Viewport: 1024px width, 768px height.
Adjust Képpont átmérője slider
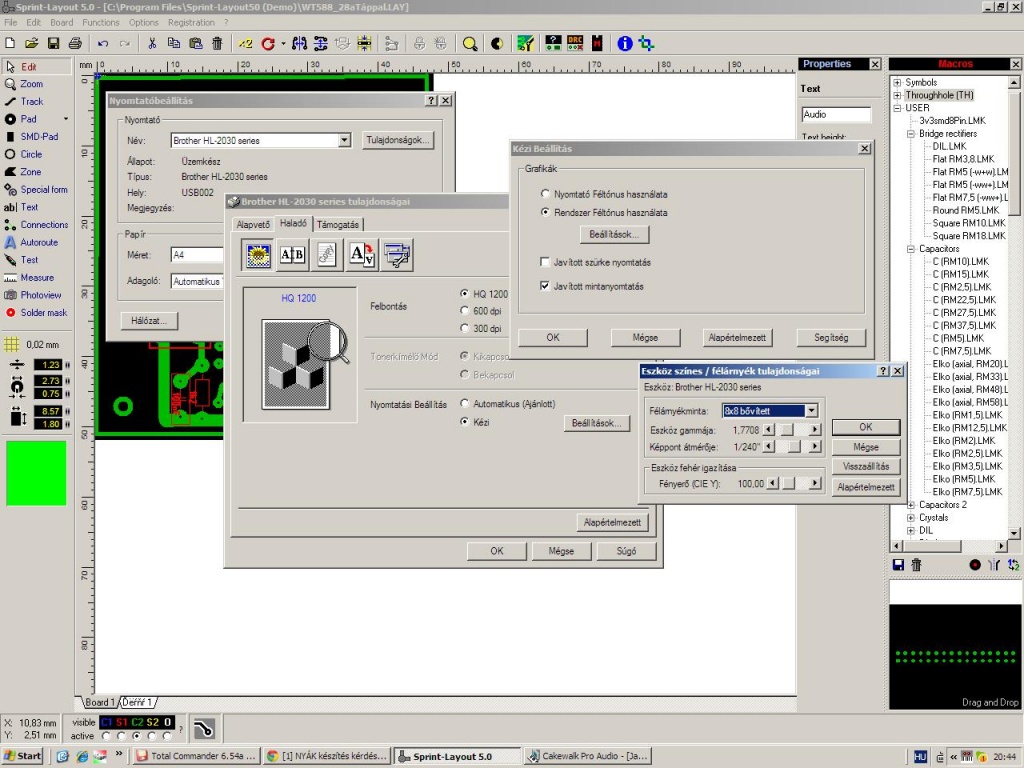(792, 447)
